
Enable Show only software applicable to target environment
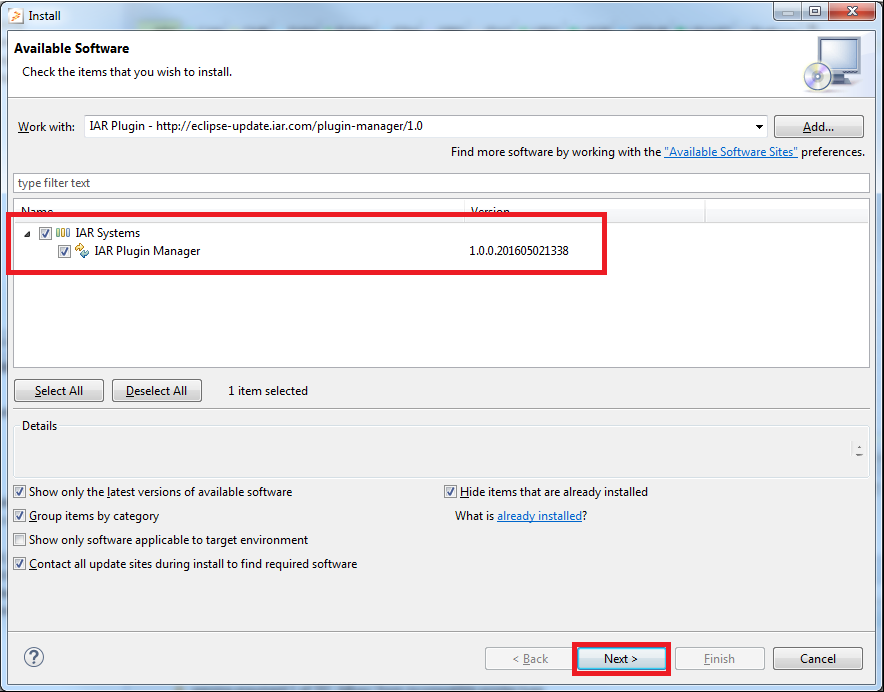coord(20,540)
